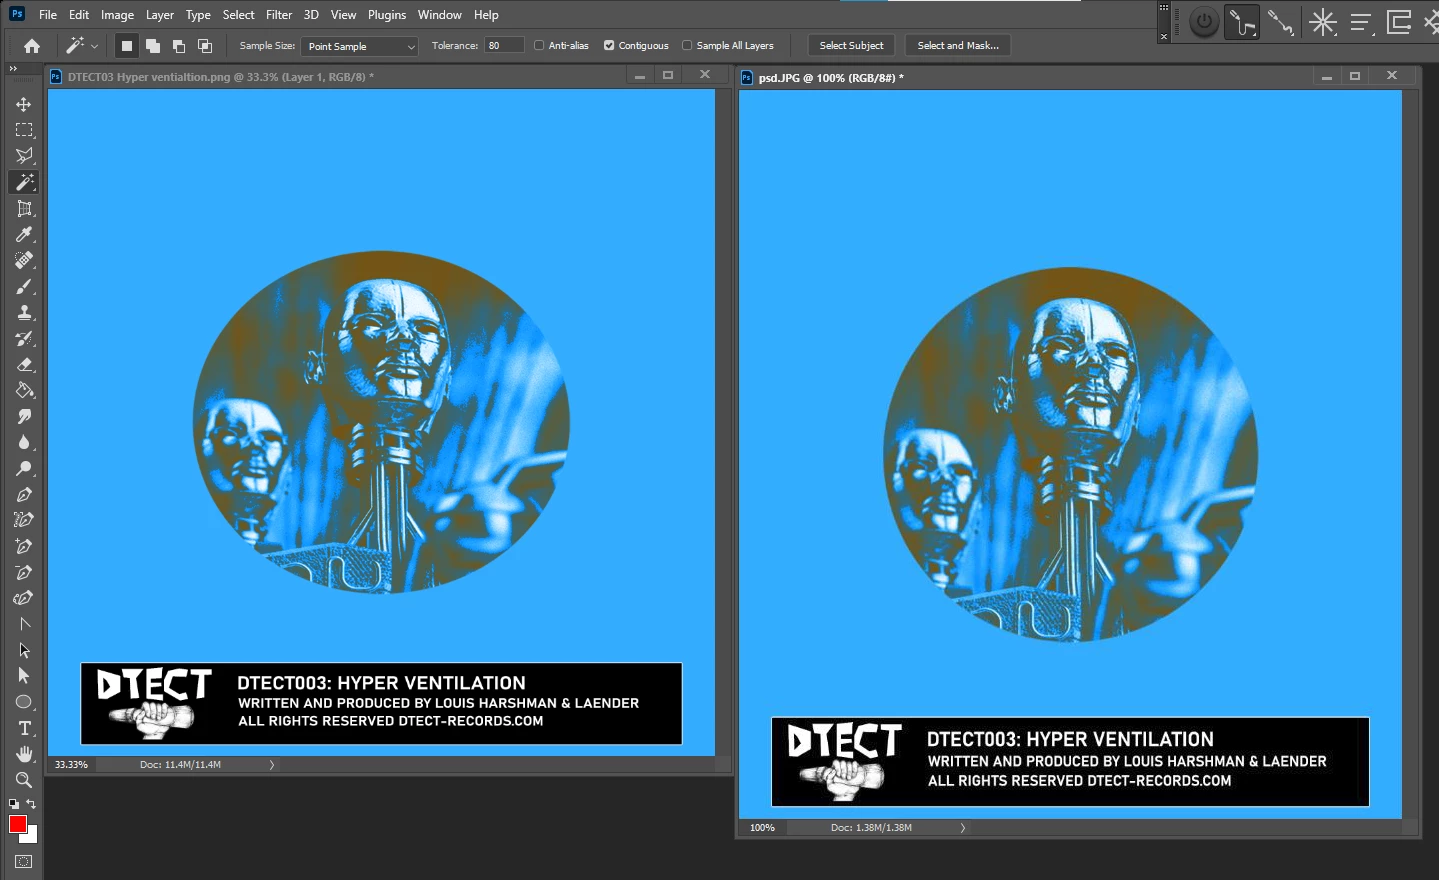Screen dimensions: 1439x880
Task: Select the Dodge tool
Action: click(x=24, y=468)
